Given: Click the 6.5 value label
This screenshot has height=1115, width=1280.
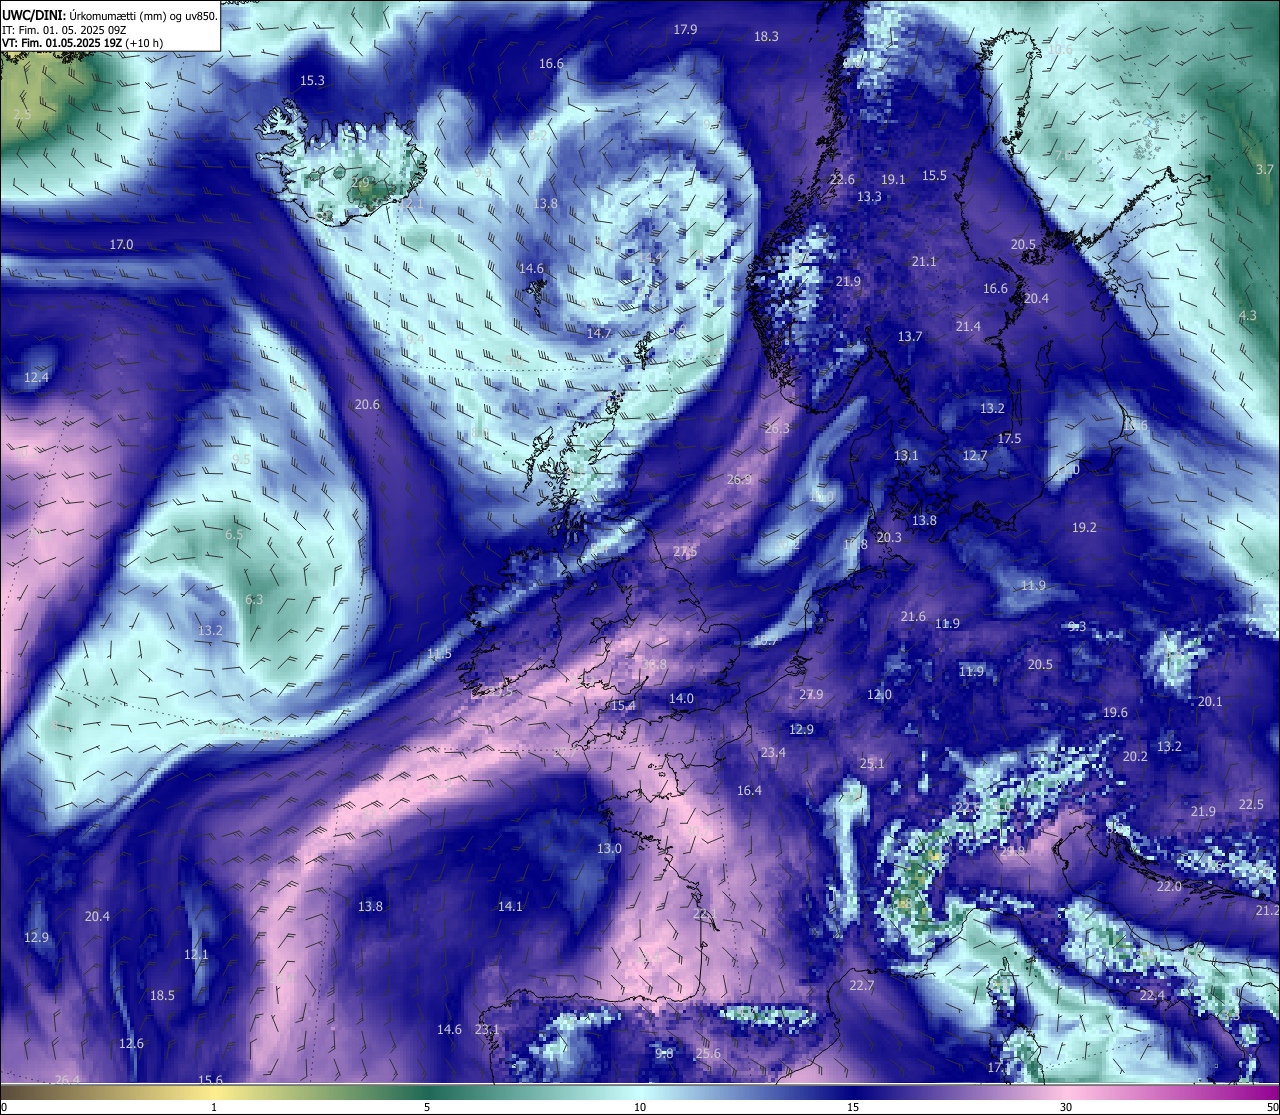Looking at the screenshot, I should (x=234, y=534).
